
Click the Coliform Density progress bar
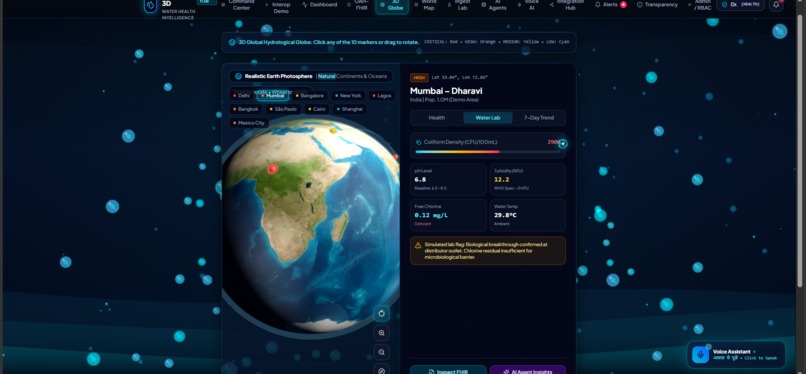pyautogui.click(x=488, y=152)
